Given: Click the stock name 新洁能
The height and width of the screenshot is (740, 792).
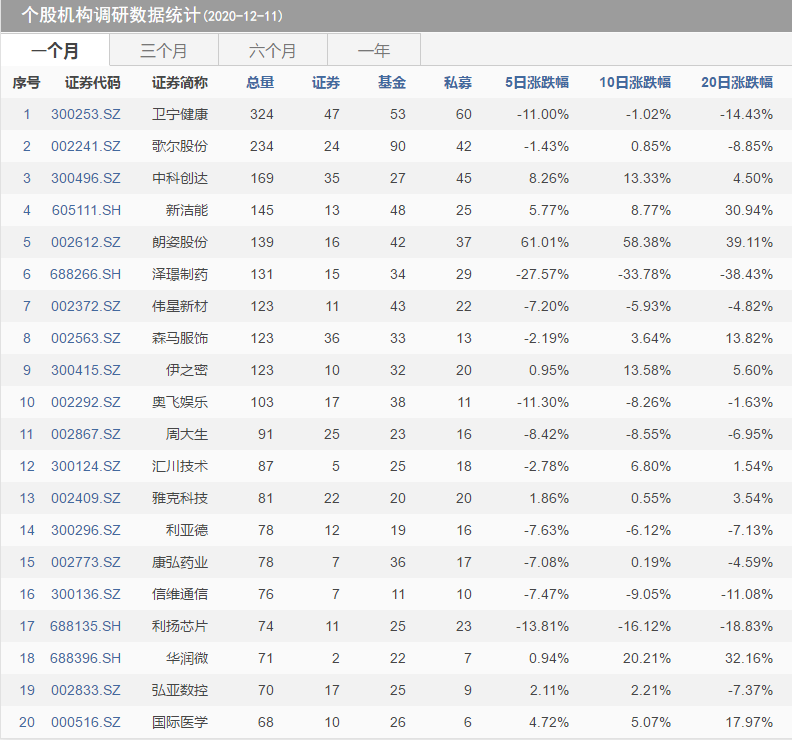Looking at the screenshot, I should 187,210.
